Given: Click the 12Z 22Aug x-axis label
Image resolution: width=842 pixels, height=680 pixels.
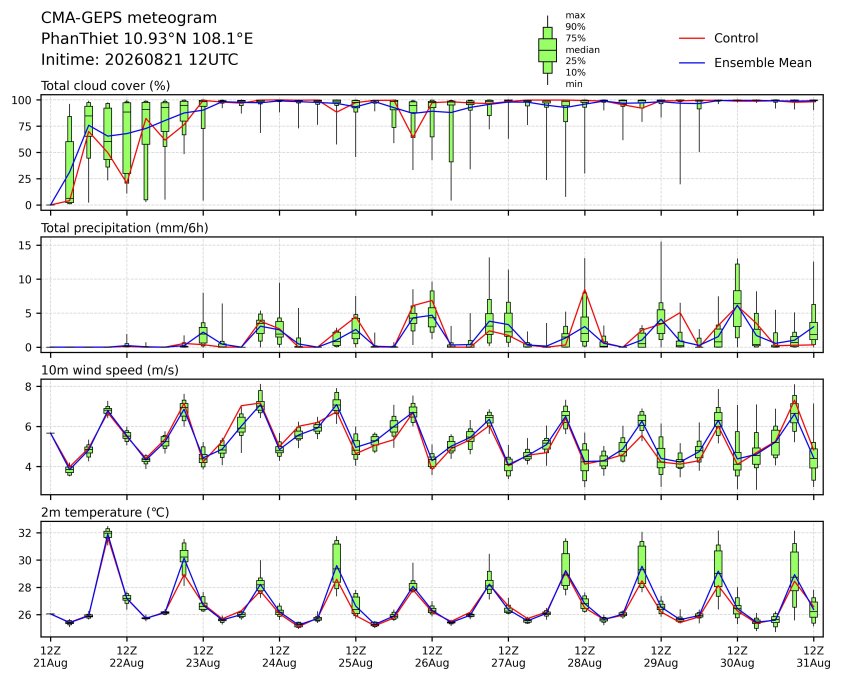Looking at the screenshot, I should click(x=127, y=657).
